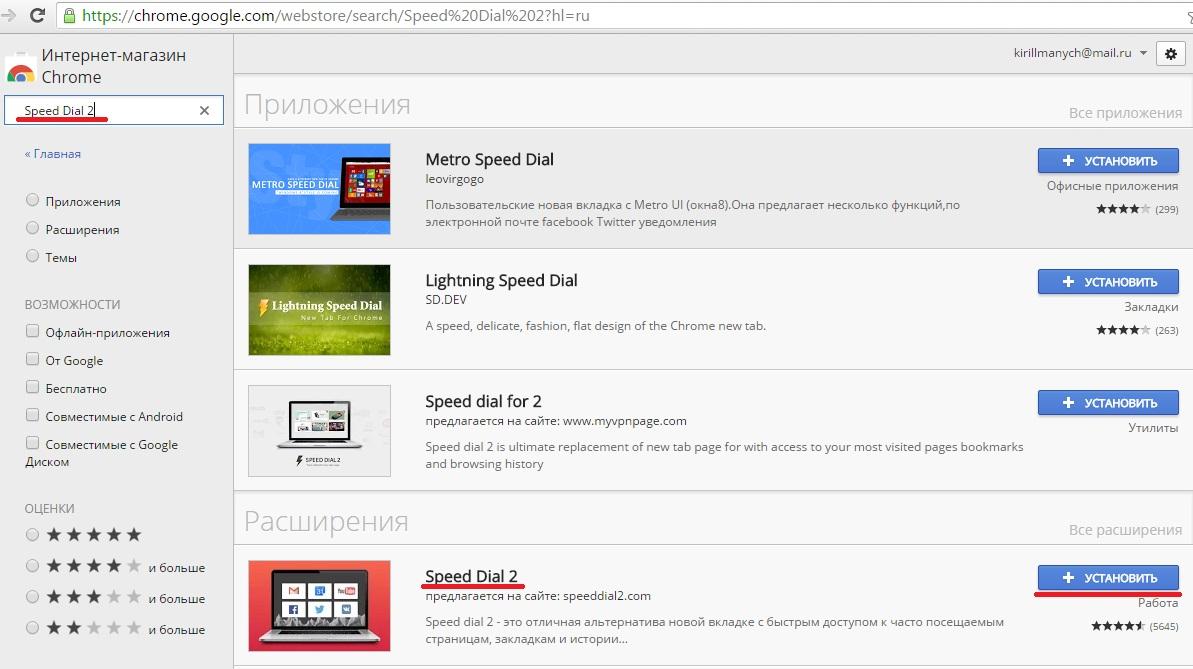Click the Интернет-магазин Chrome heading
Image resolution: width=1193 pixels, height=669 pixels.
click(x=113, y=66)
